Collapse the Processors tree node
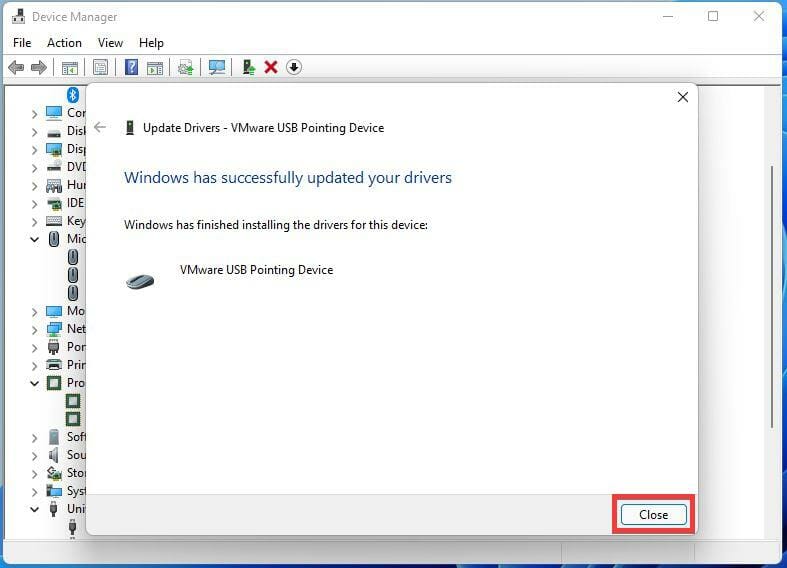This screenshot has width=787, height=568. pyautogui.click(x=34, y=383)
